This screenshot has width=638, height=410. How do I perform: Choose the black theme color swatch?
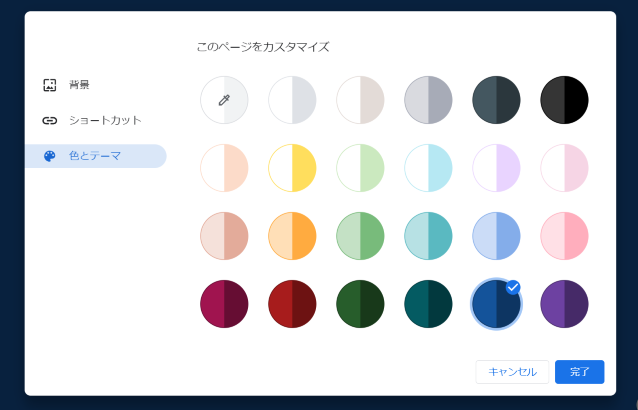click(x=564, y=100)
